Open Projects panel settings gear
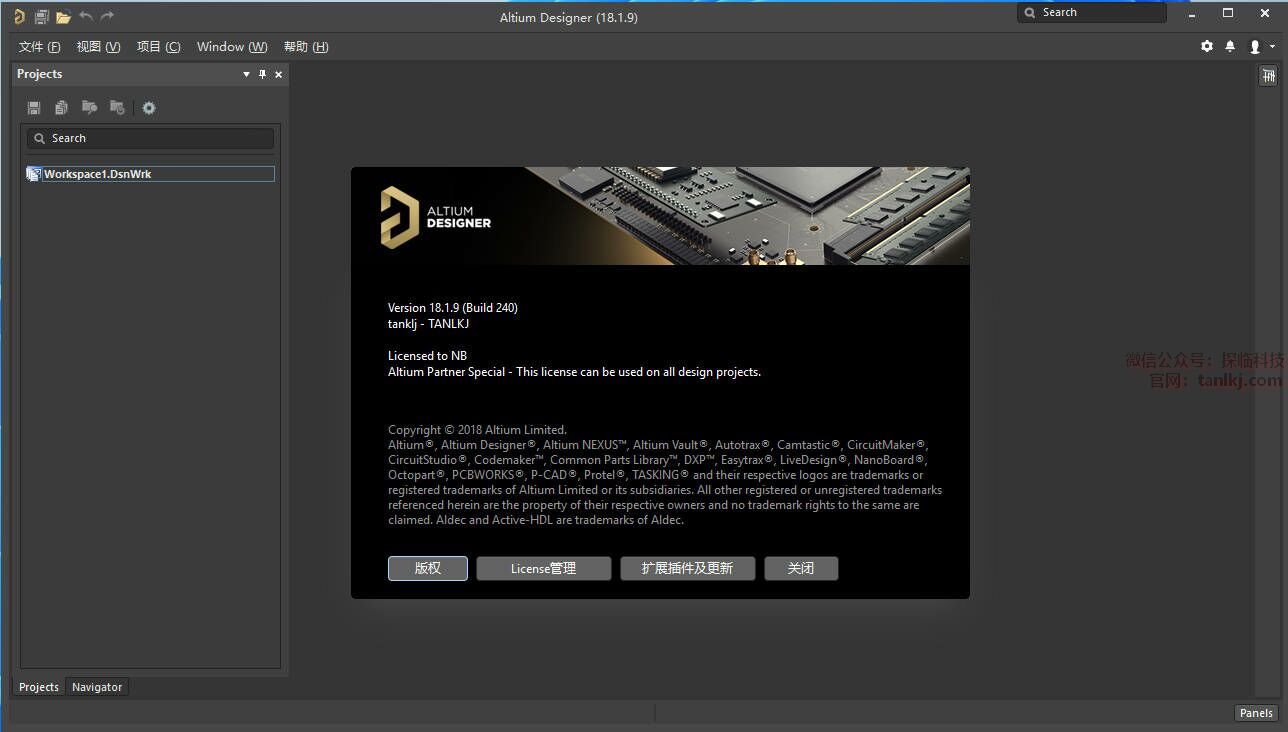 (x=149, y=108)
